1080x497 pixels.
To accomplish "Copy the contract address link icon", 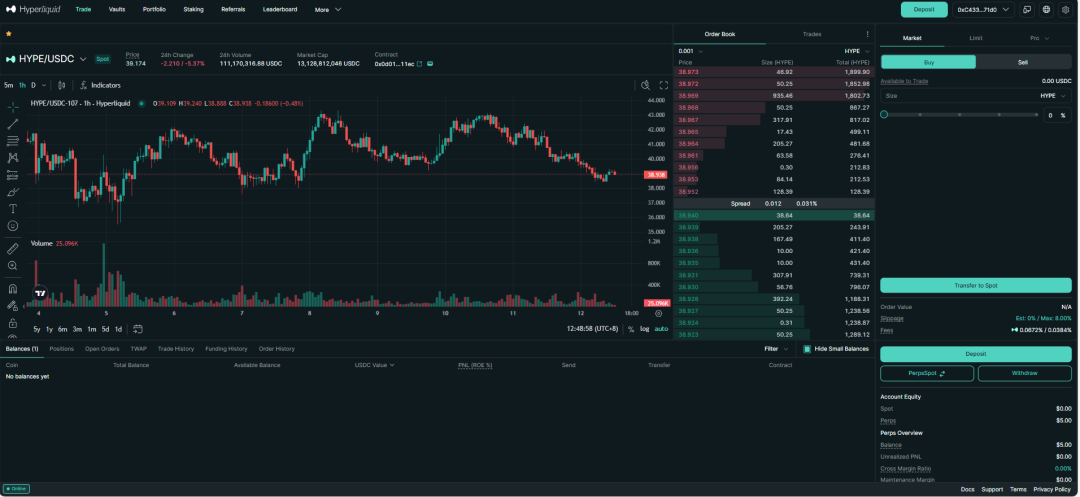I will (419, 64).
